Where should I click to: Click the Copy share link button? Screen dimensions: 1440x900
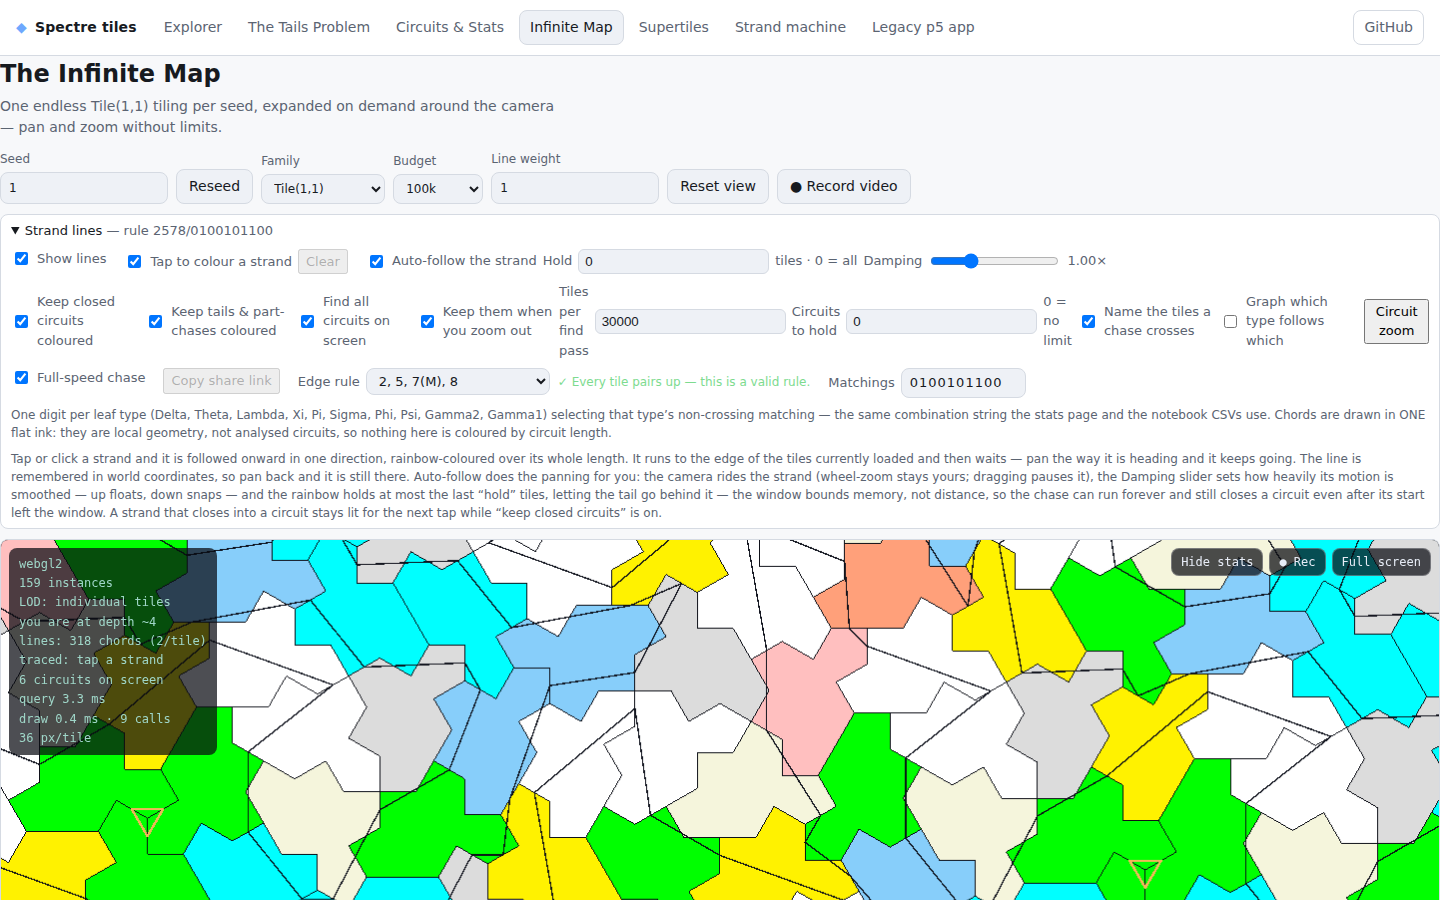pos(221,381)
